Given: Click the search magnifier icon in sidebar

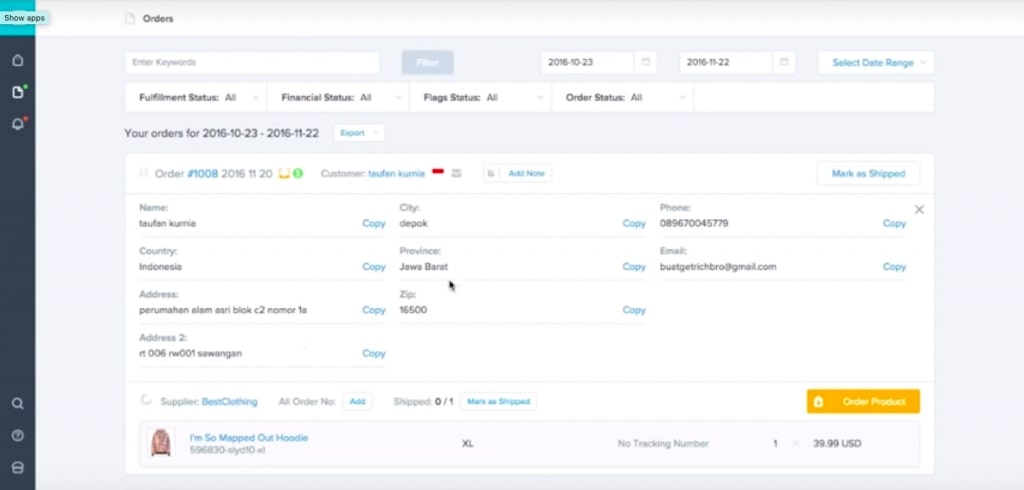Looking at the screenshot, I should click(17, 404).
